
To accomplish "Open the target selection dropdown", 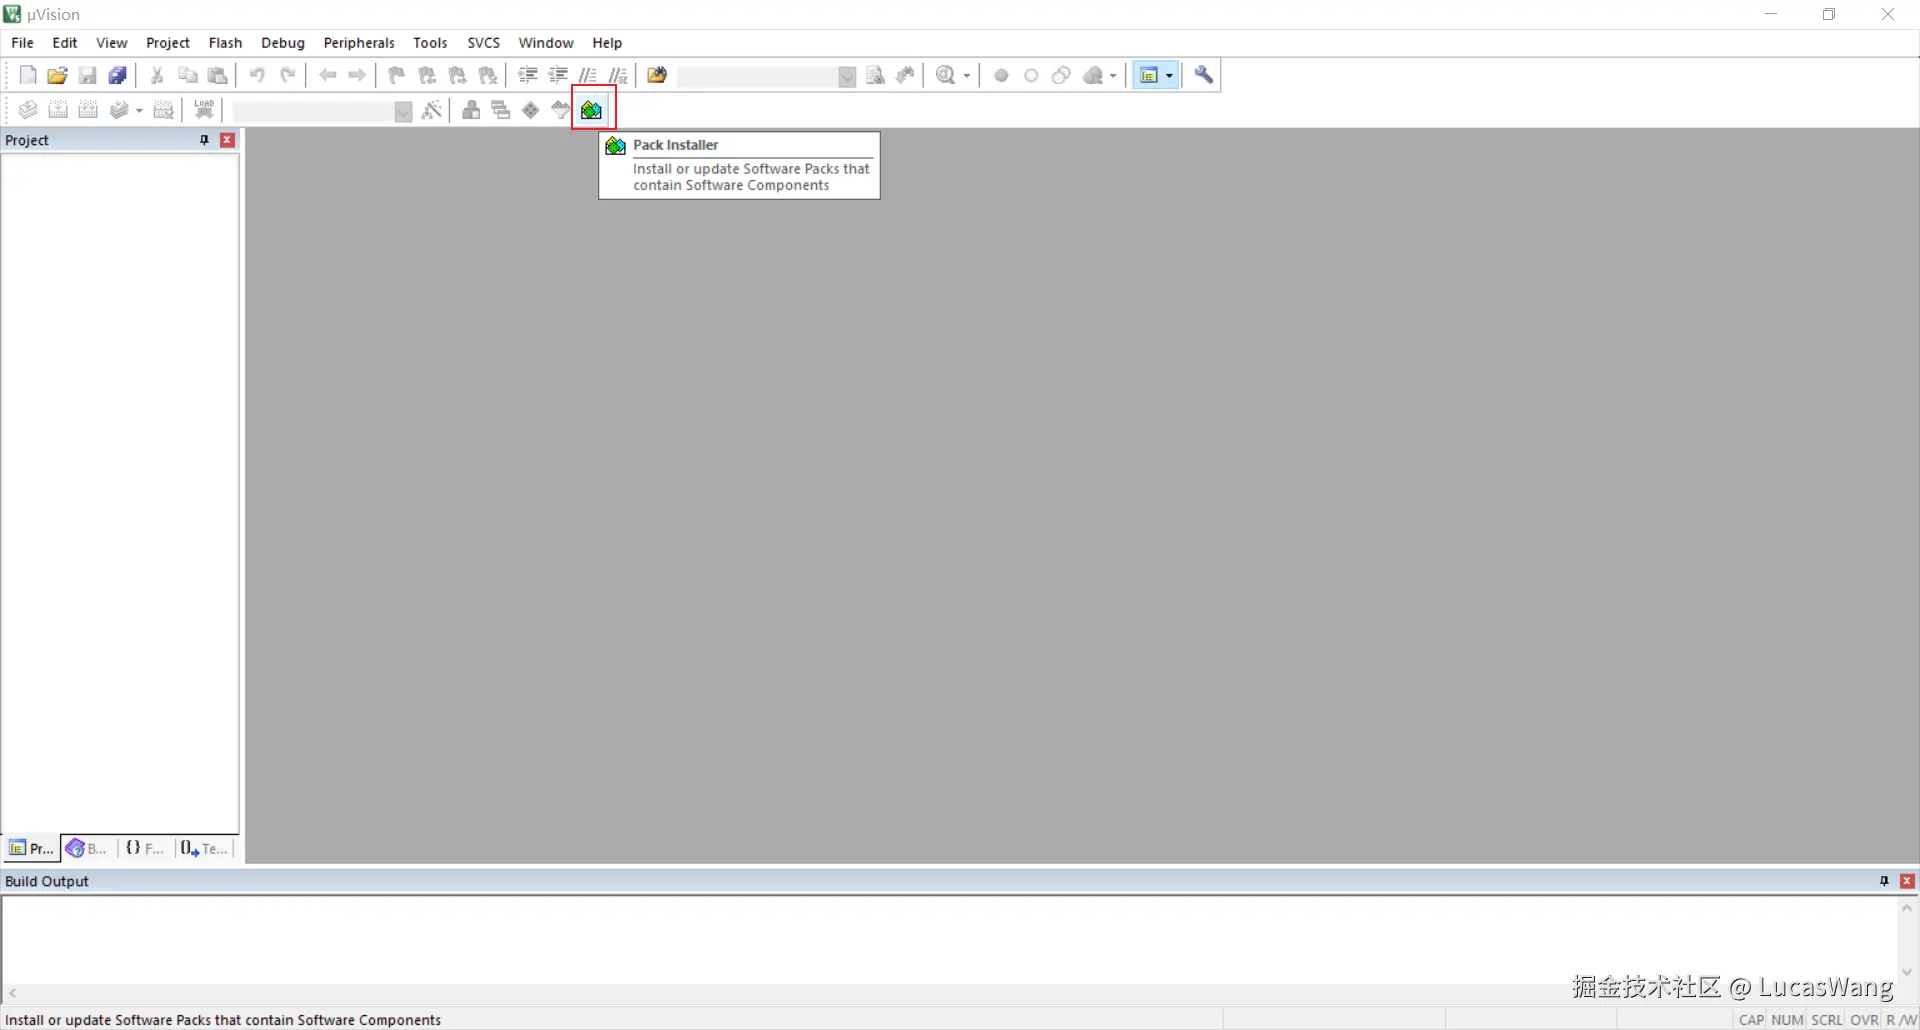I will click(x=403, y=111).
